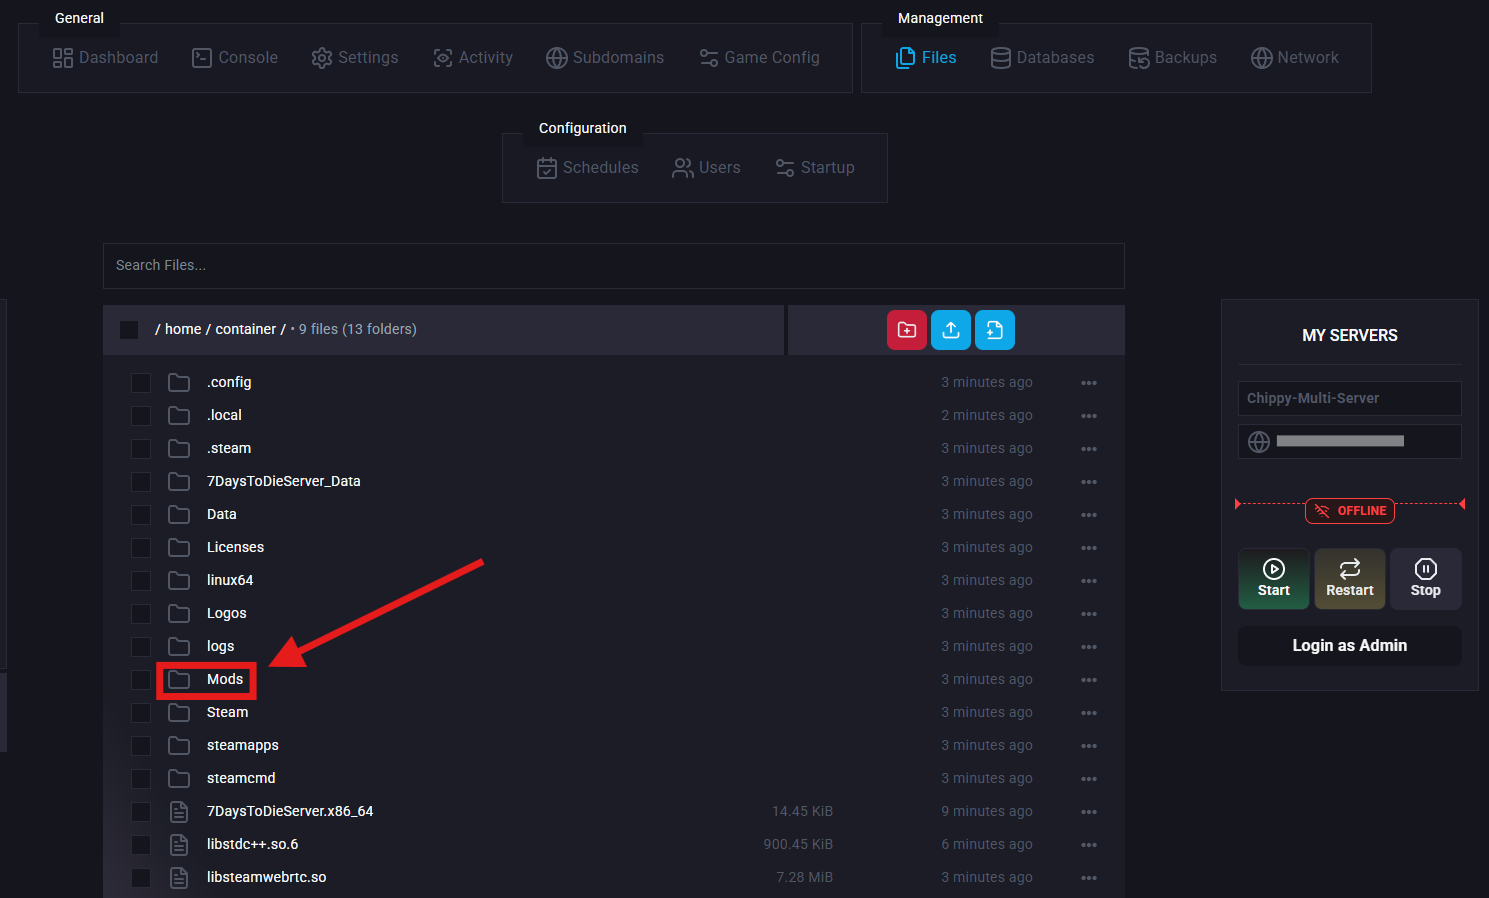Open the Startup tab
This screenshot has height=898, width=1489.
pyautogui.click(x=815, y=168)
